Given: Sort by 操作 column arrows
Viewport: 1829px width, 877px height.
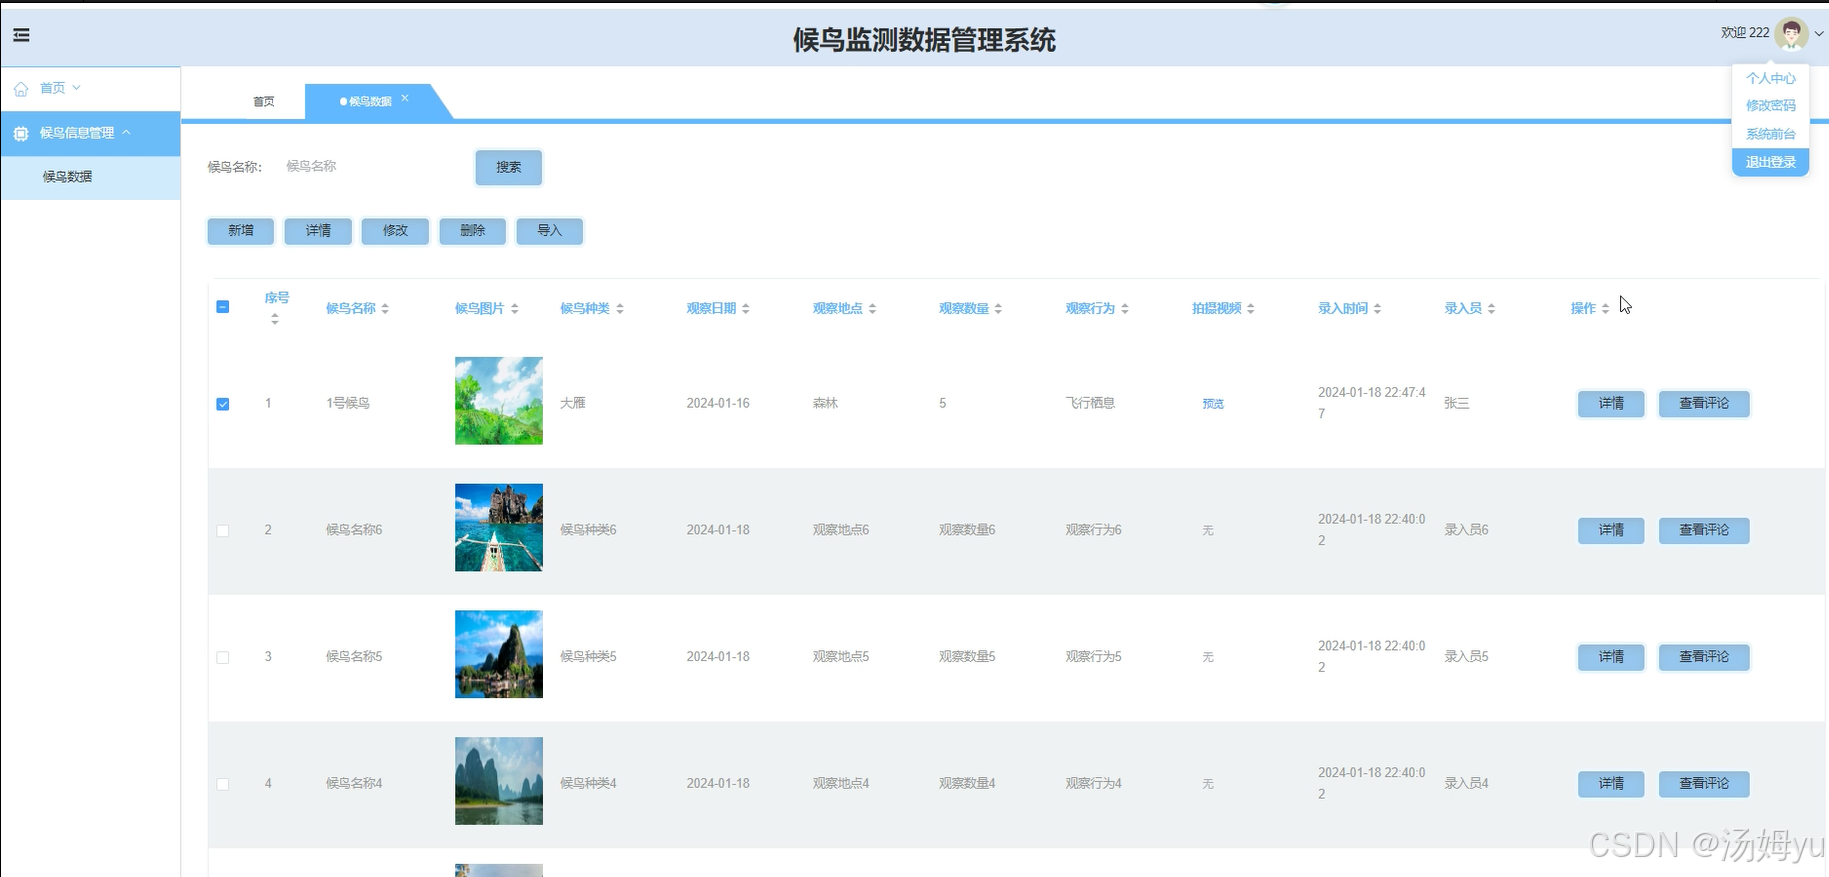Looking at the screenshot, I should (1605, 309).
